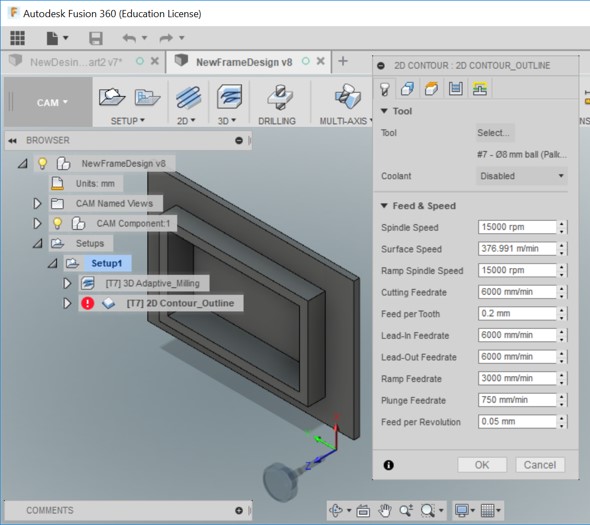
Task: Click Cancel in the 2D Contour dialog
Action: click(540, 465)
